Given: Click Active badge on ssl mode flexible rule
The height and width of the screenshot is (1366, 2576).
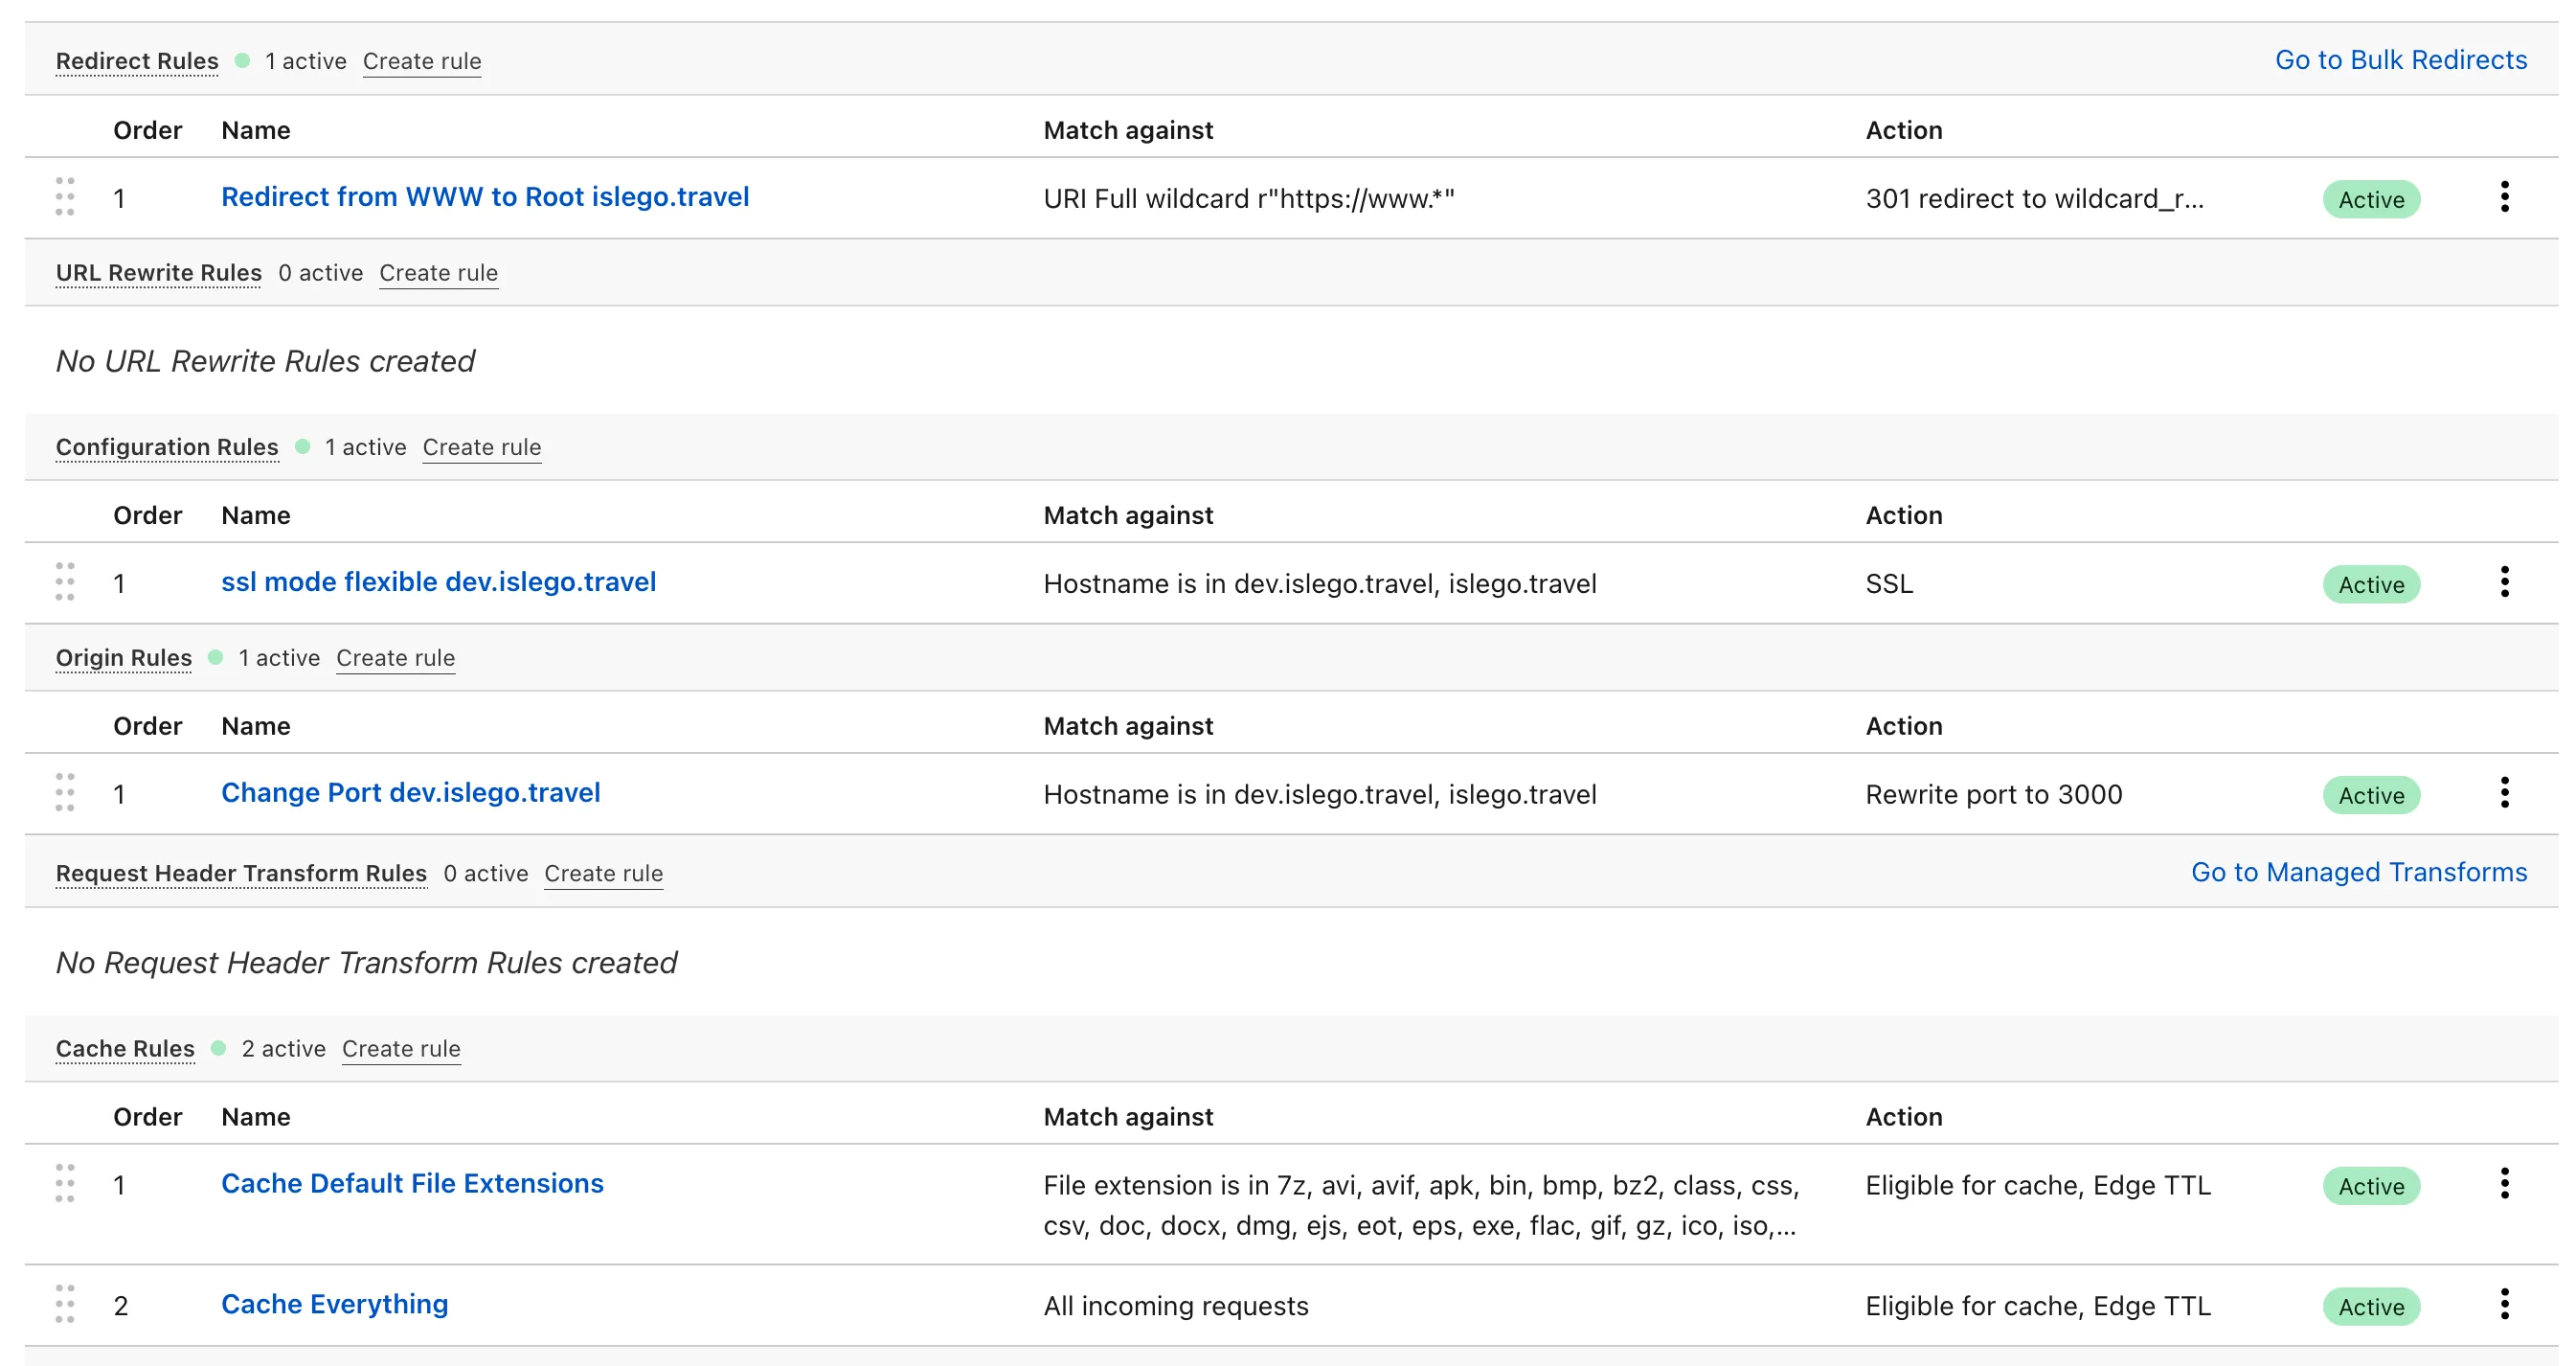Looking at the screenshot, I should (2371, 584).
